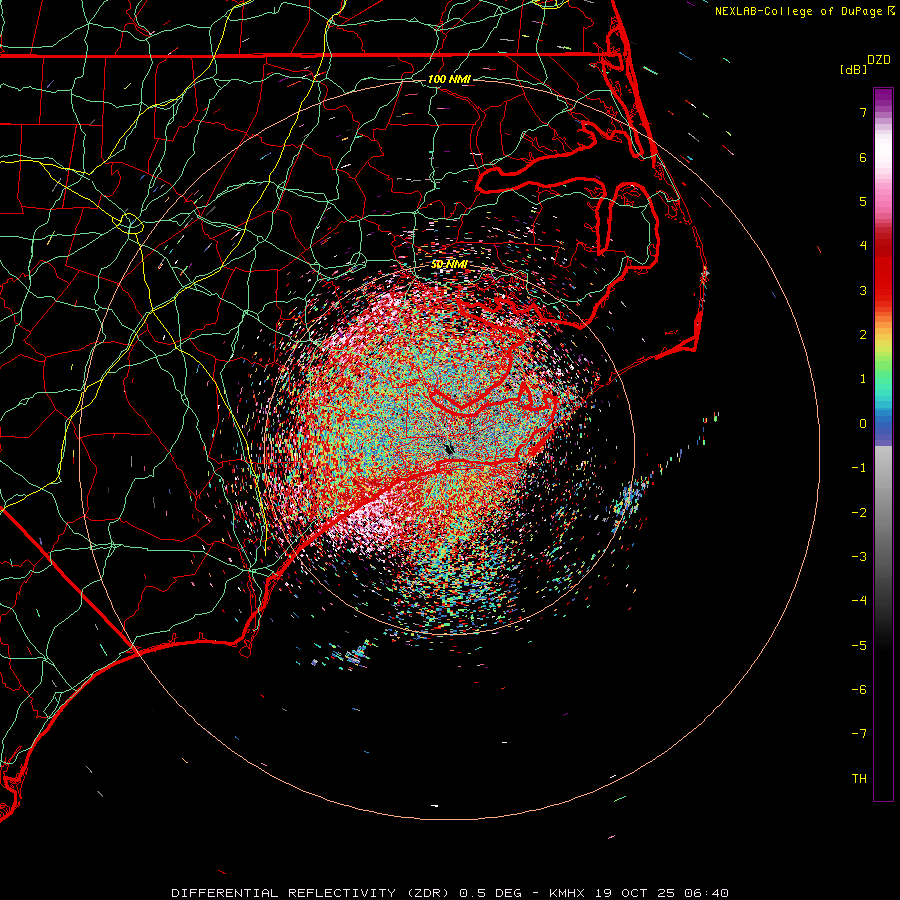
Task: Click the DZD colorbar title
Action: (879, 60)
